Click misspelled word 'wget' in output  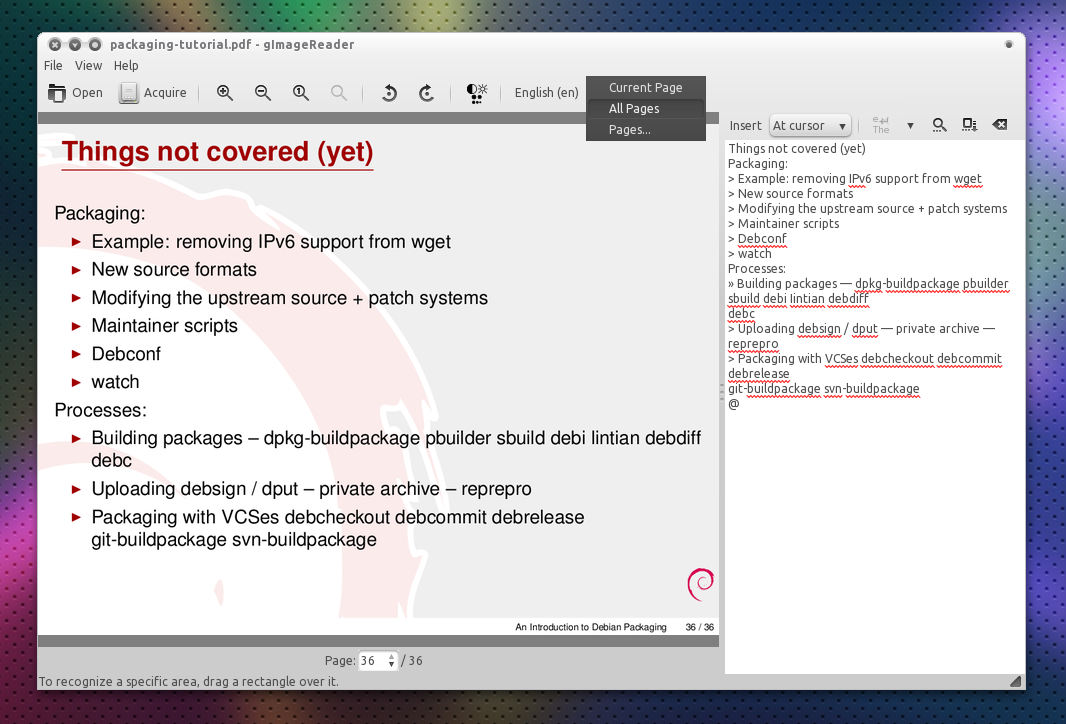point(967,179)
